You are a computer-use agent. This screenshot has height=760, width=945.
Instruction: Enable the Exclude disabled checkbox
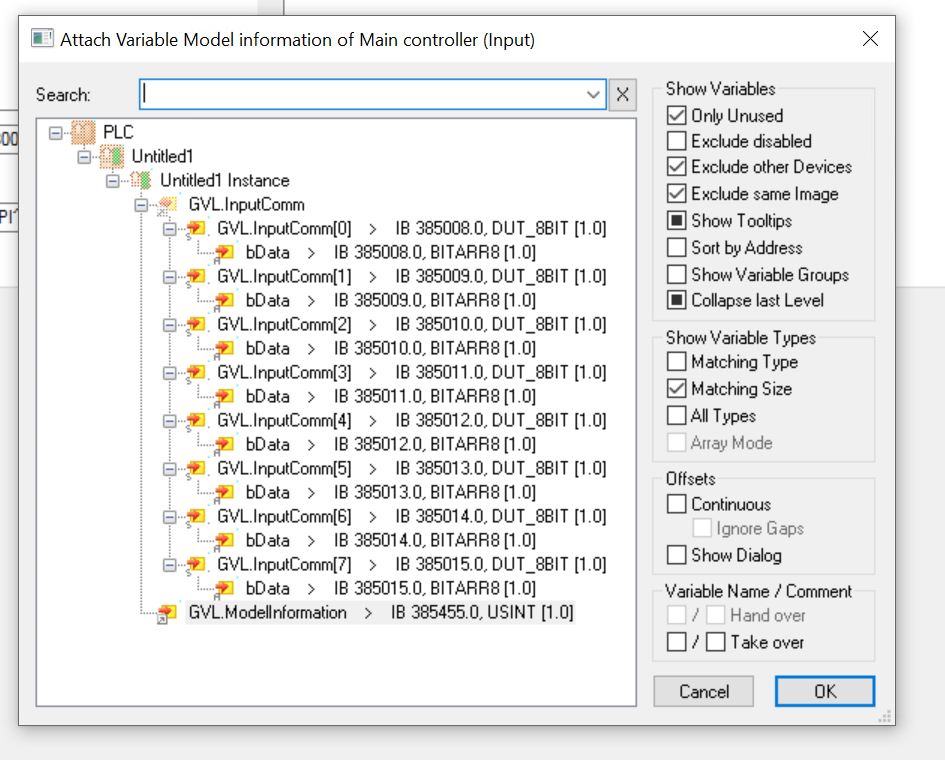(677, 140)
